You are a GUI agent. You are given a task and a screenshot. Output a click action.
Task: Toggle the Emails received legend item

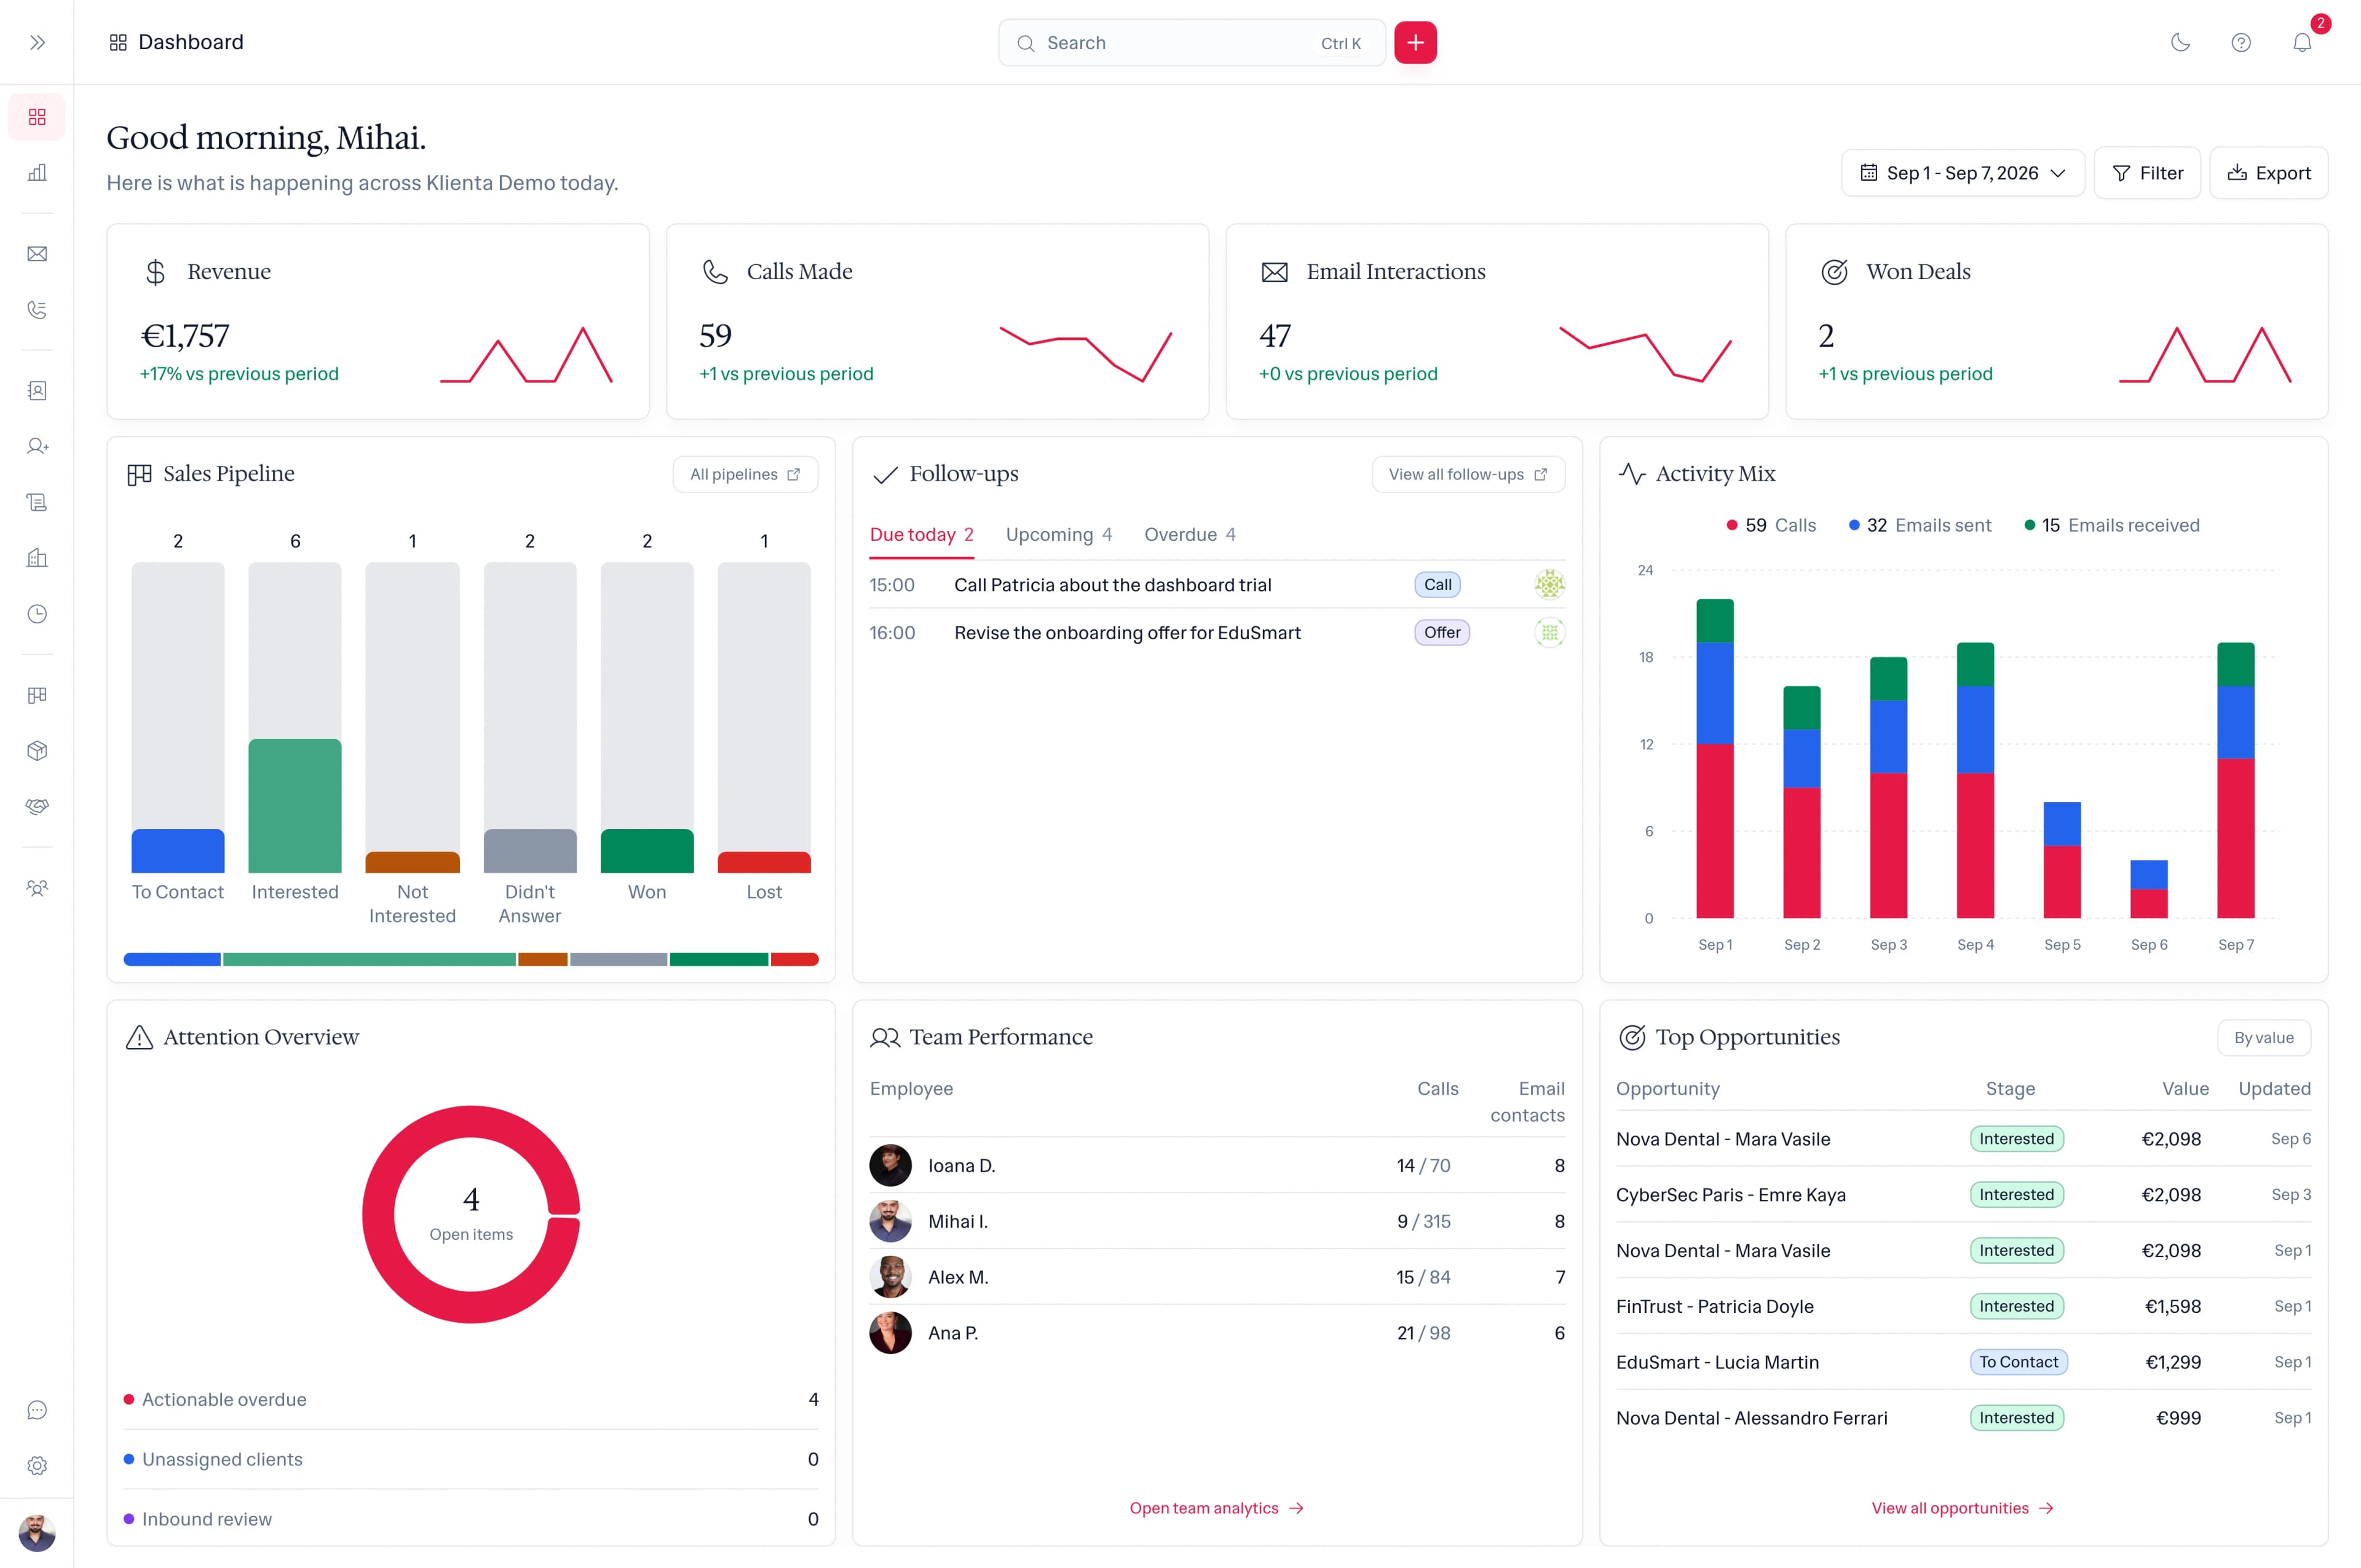click(x=2112, y=526)
